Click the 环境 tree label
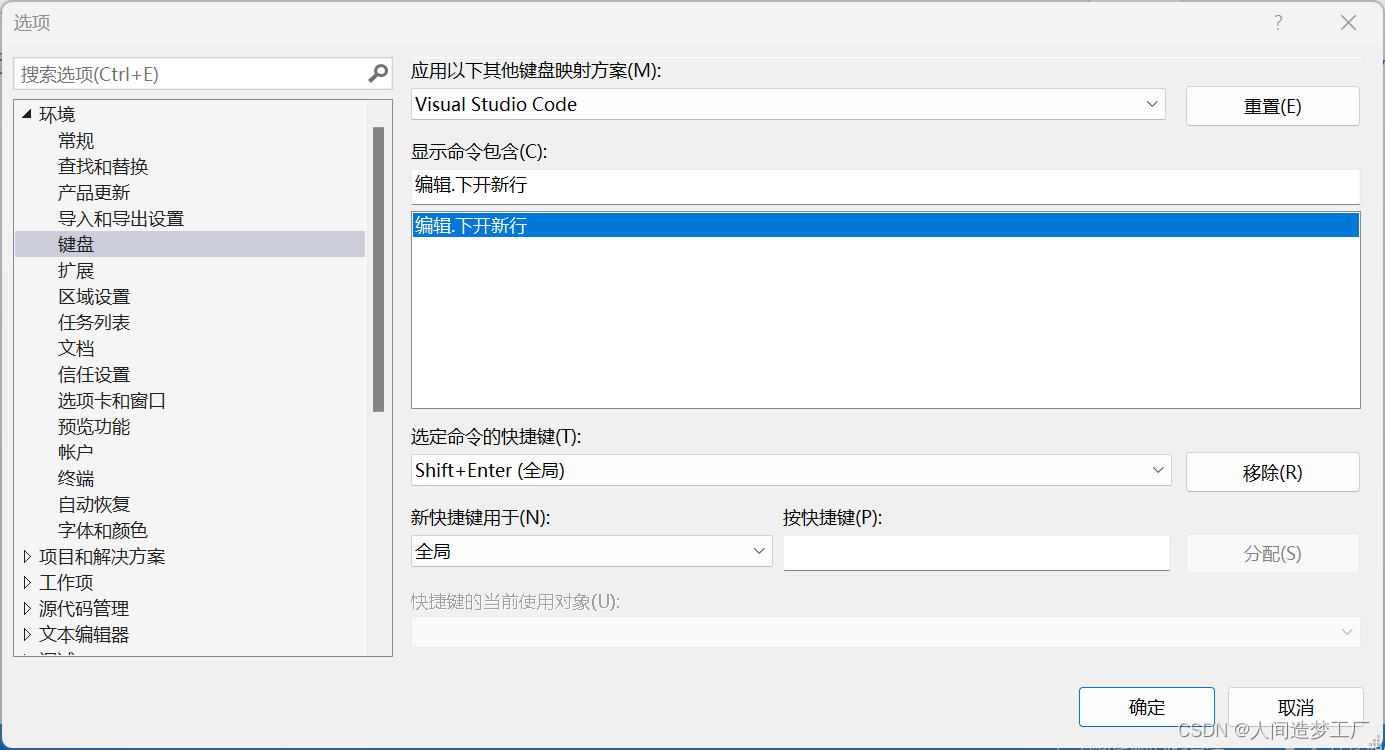The width and height of the screenshot is (1385, 750). [57, 115]
